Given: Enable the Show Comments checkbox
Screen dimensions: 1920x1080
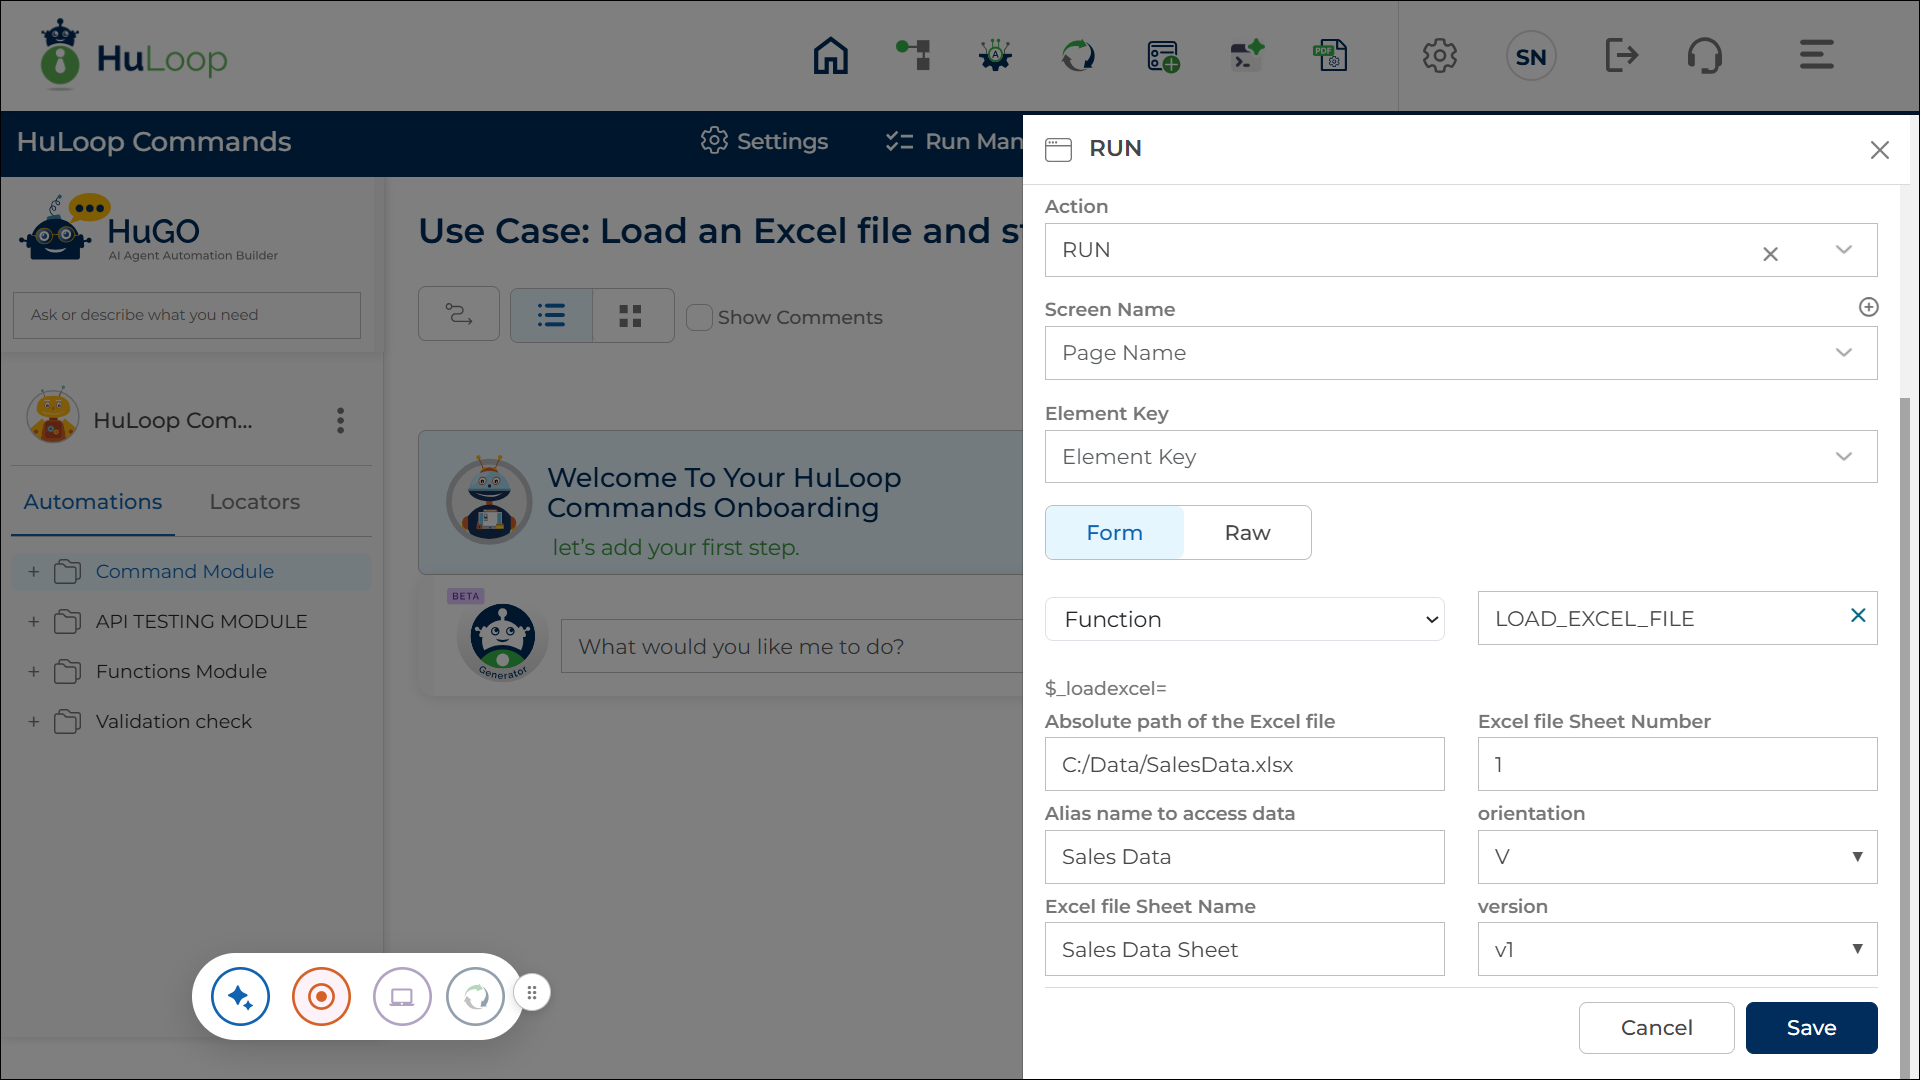Looking at the screenshot, I should click(x=699, y=317).
